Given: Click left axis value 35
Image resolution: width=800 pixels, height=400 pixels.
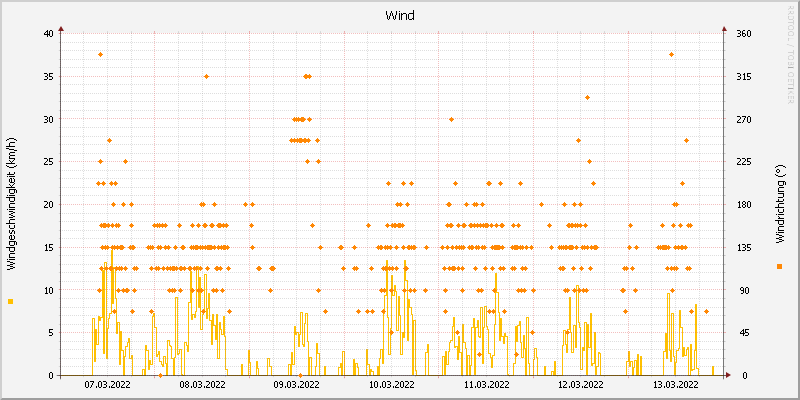Looking at the screenshot, I should pos(48,77).
